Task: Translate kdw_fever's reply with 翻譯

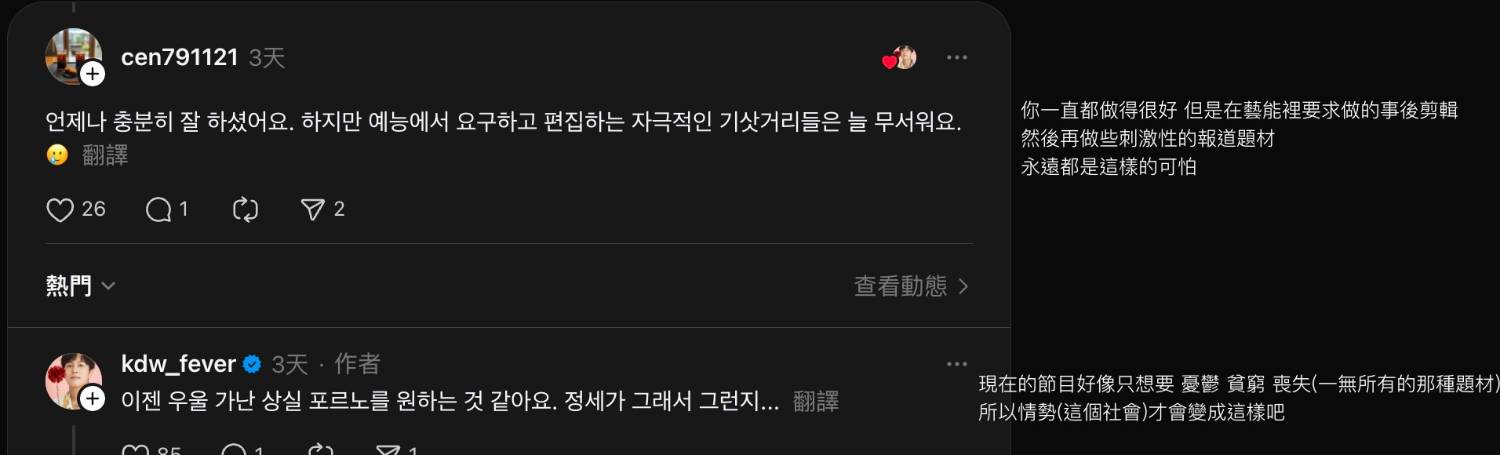Action: click(x=815, y=402)
